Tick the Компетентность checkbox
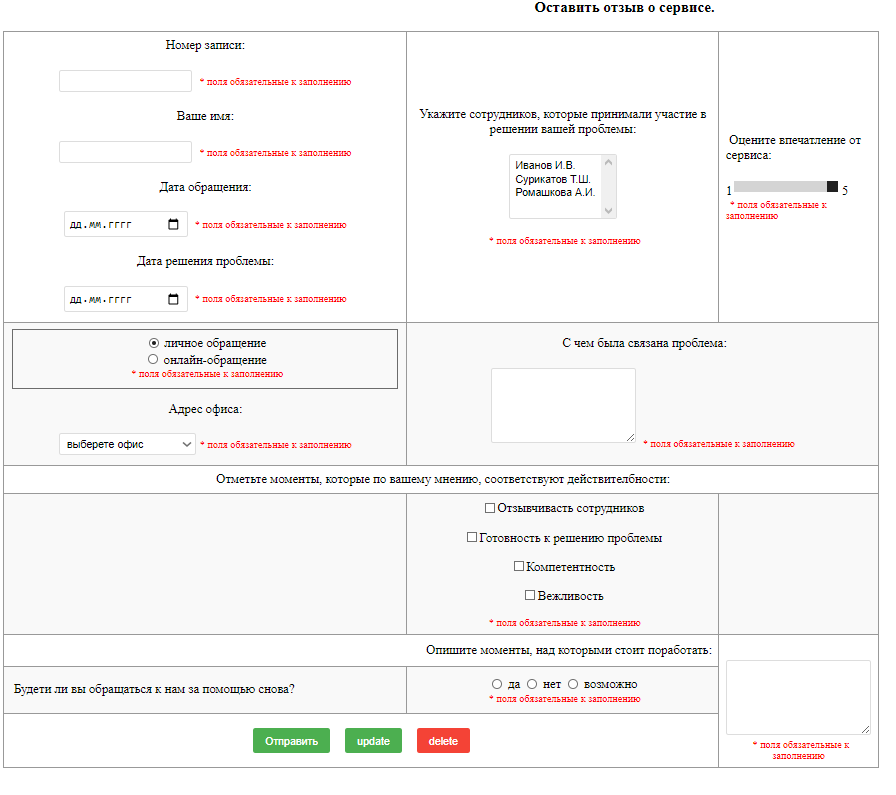 tap(519, 566)
